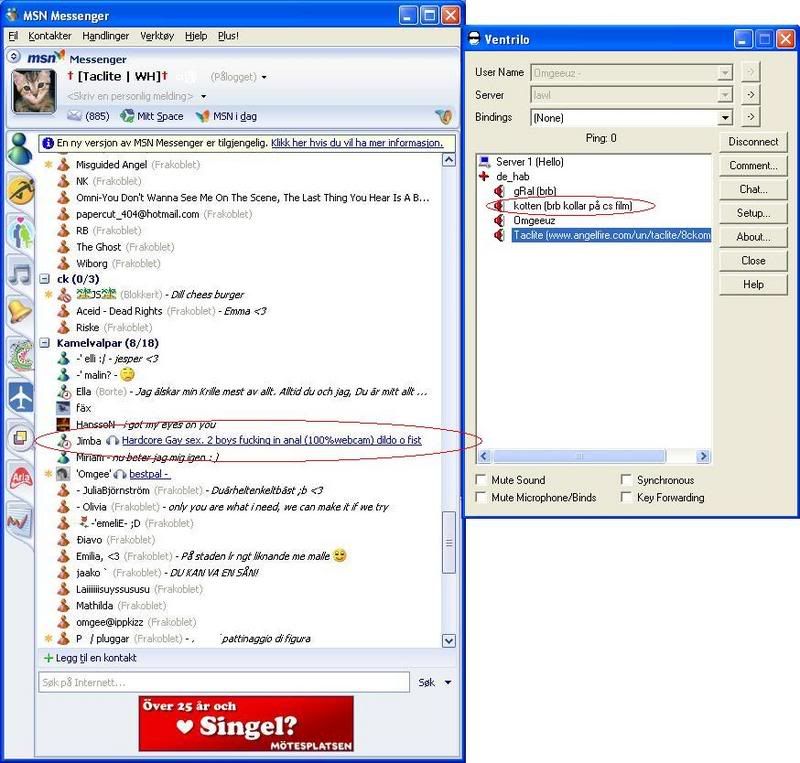Open the Verktøy menu

coord(157,36)
